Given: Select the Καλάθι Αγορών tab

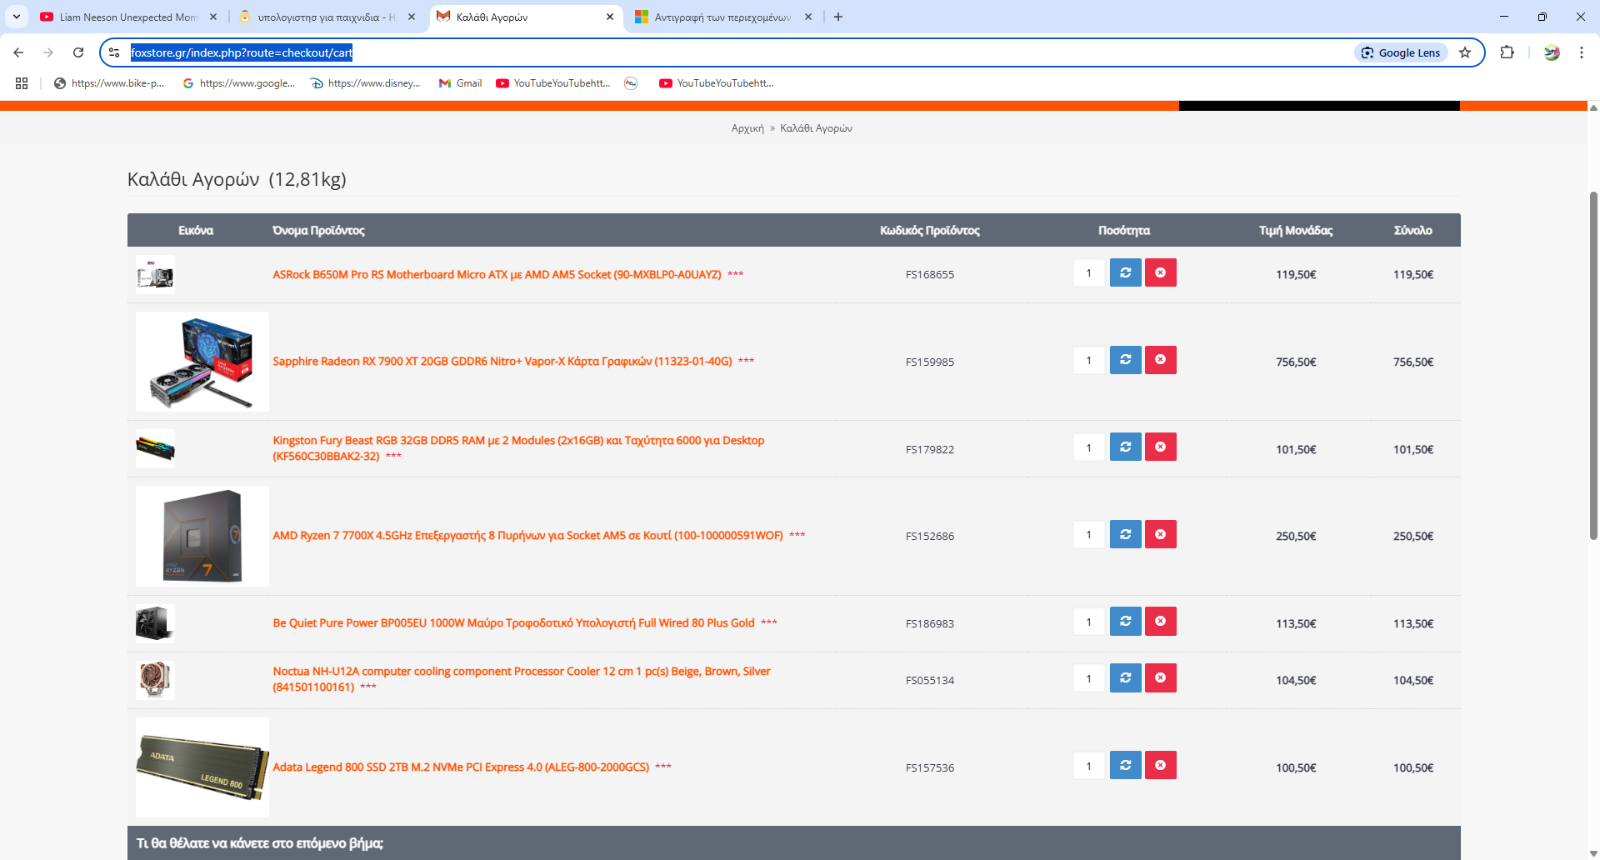Looking at the screenshot, I should (525, 16).
